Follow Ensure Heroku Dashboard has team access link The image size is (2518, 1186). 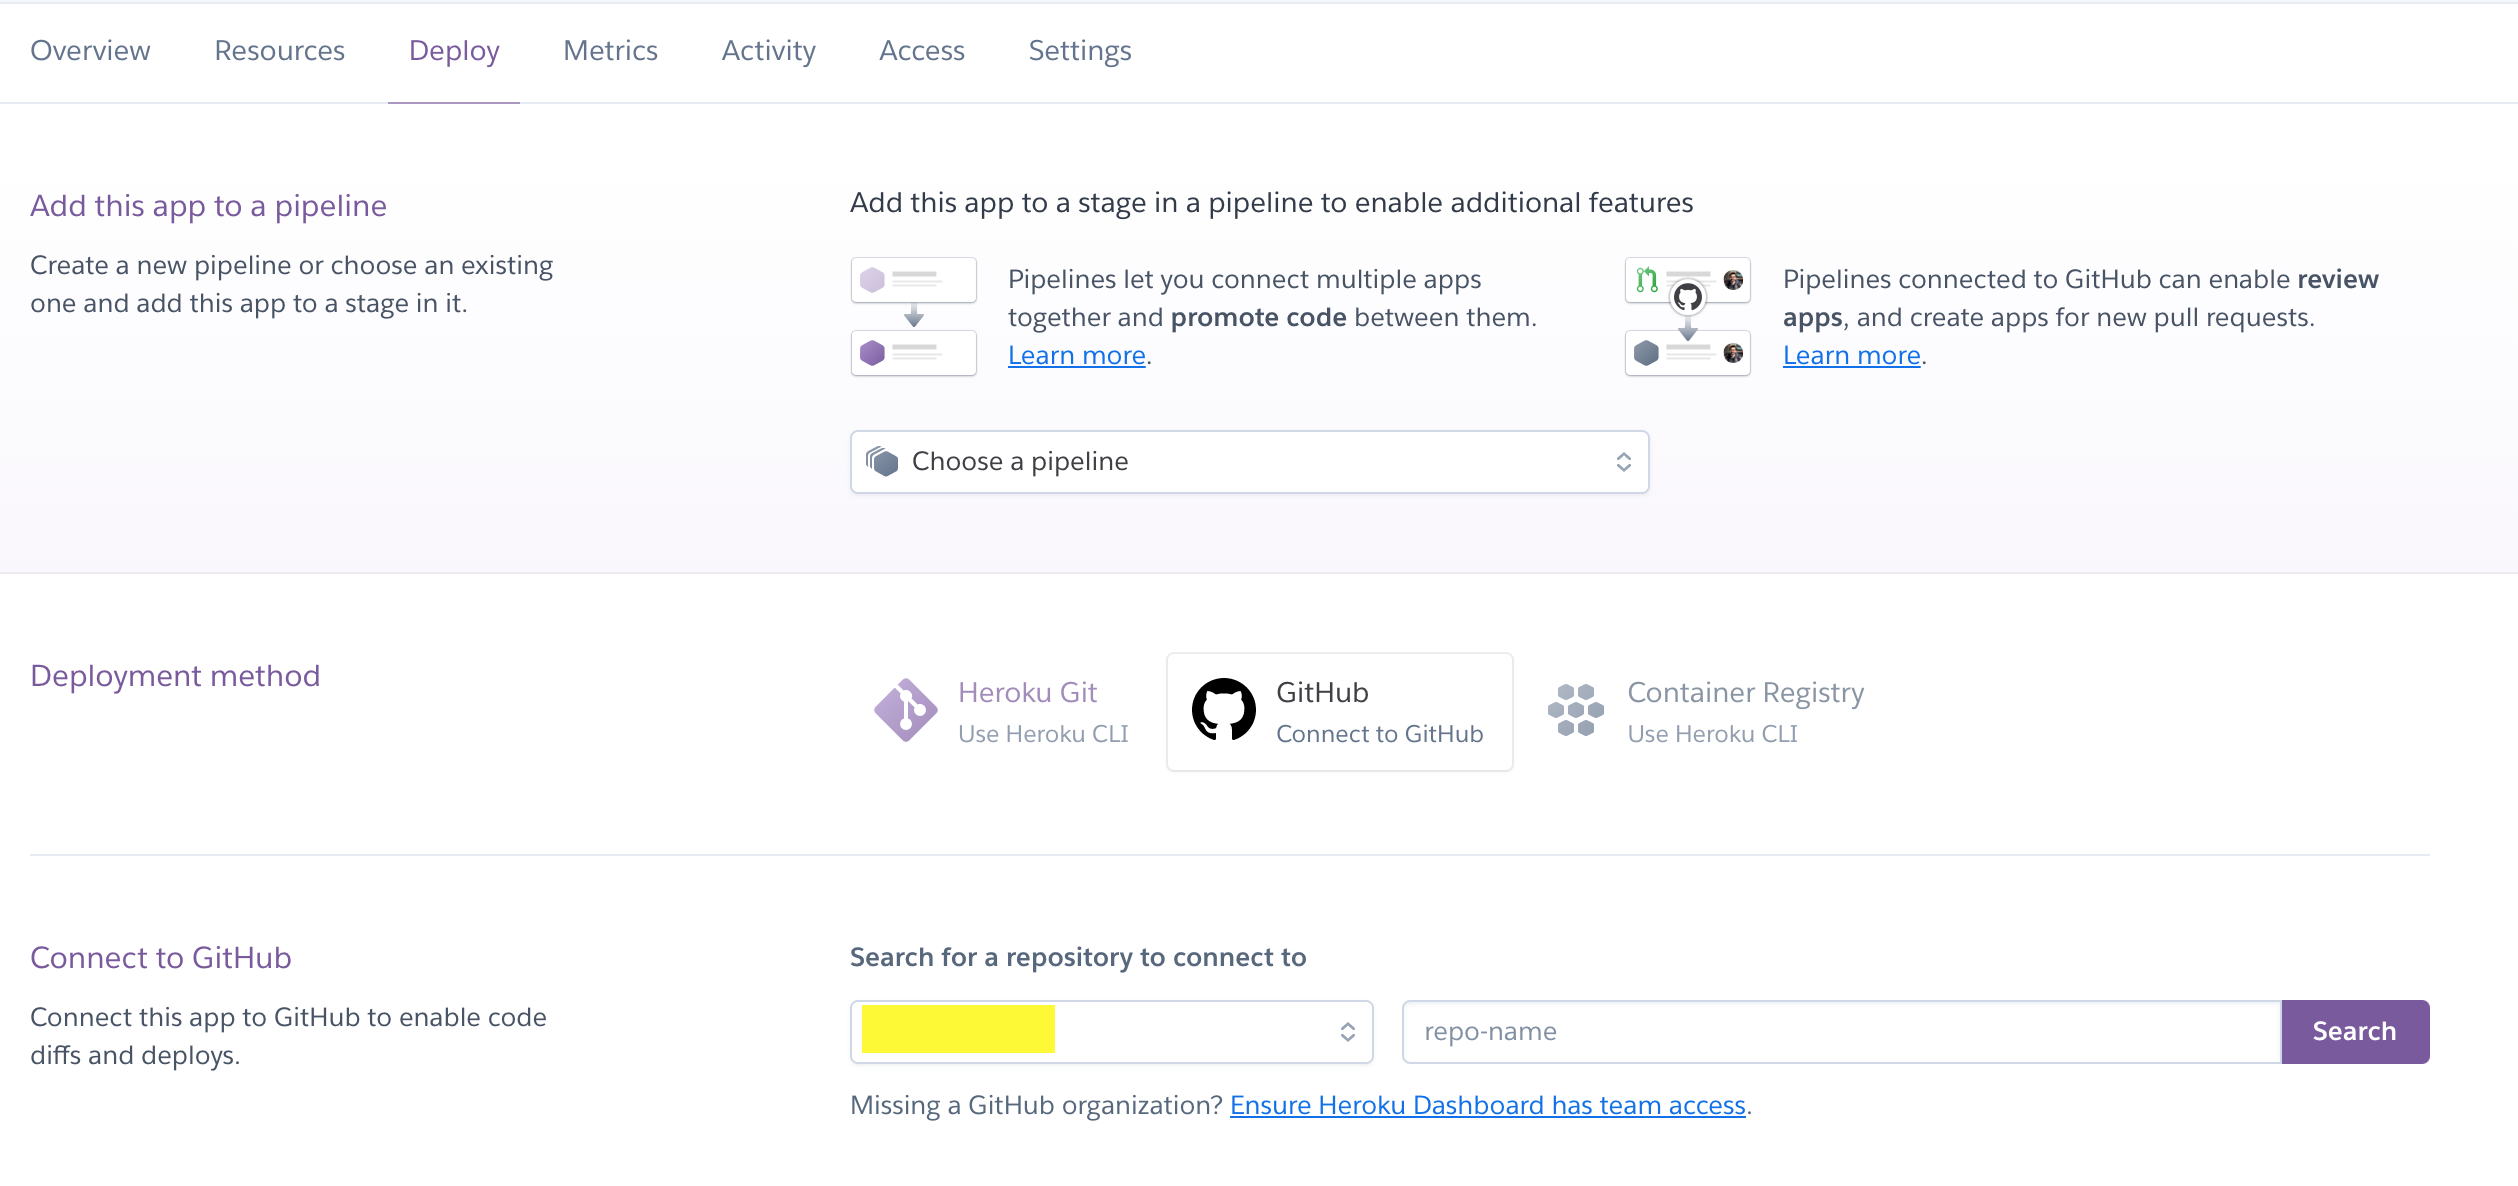pos(1487,1105)
